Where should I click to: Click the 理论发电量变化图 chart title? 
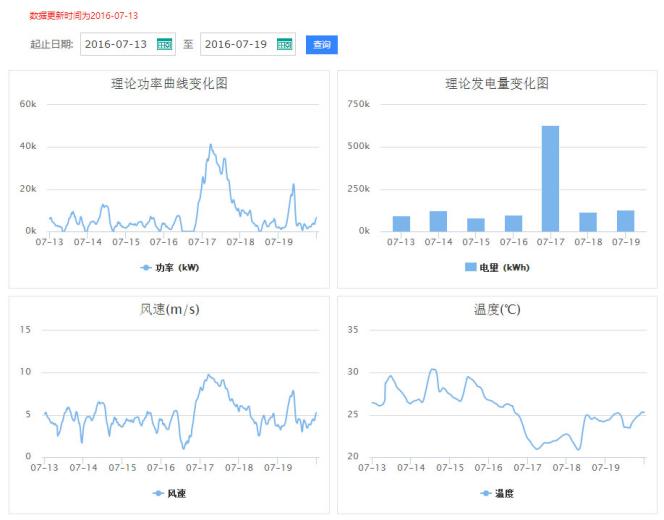[x=497, y=84]
